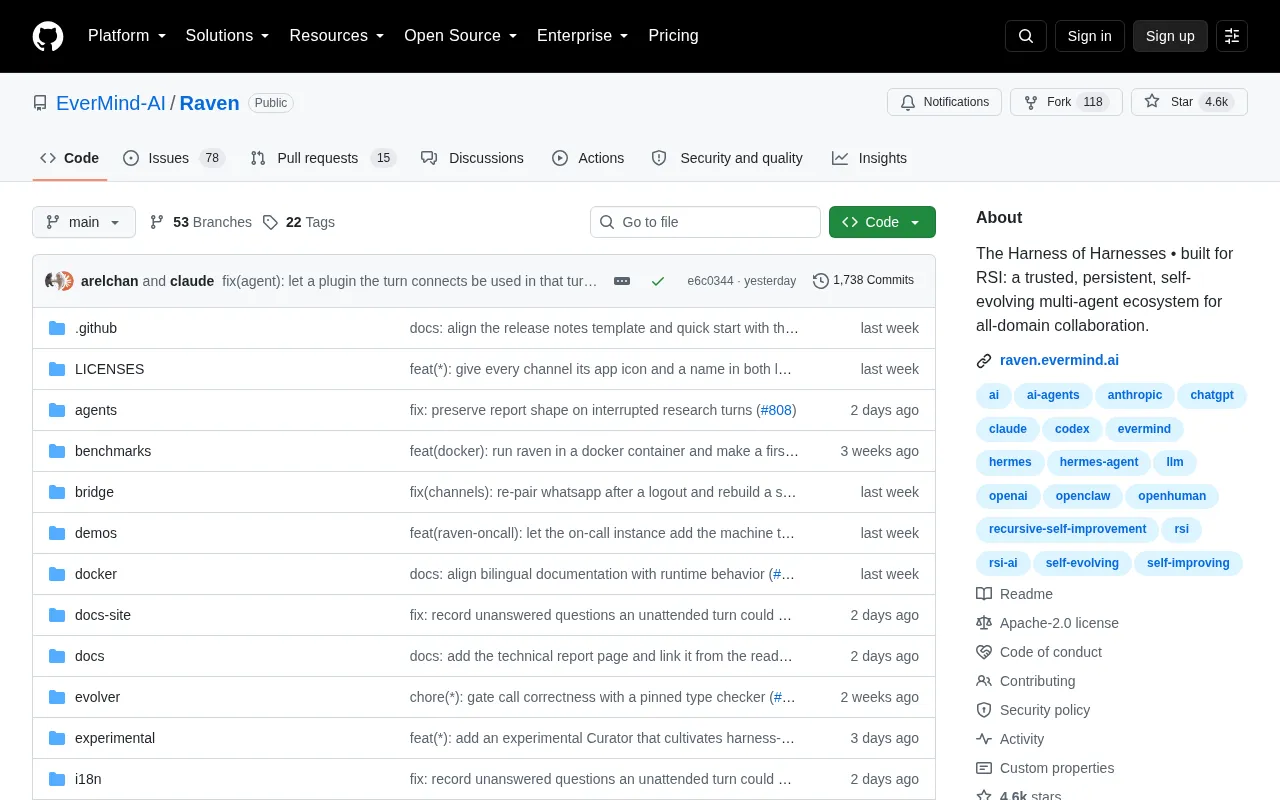Click the GitHub logo icon
This screenshot has width=1280, height=800.
48,36
